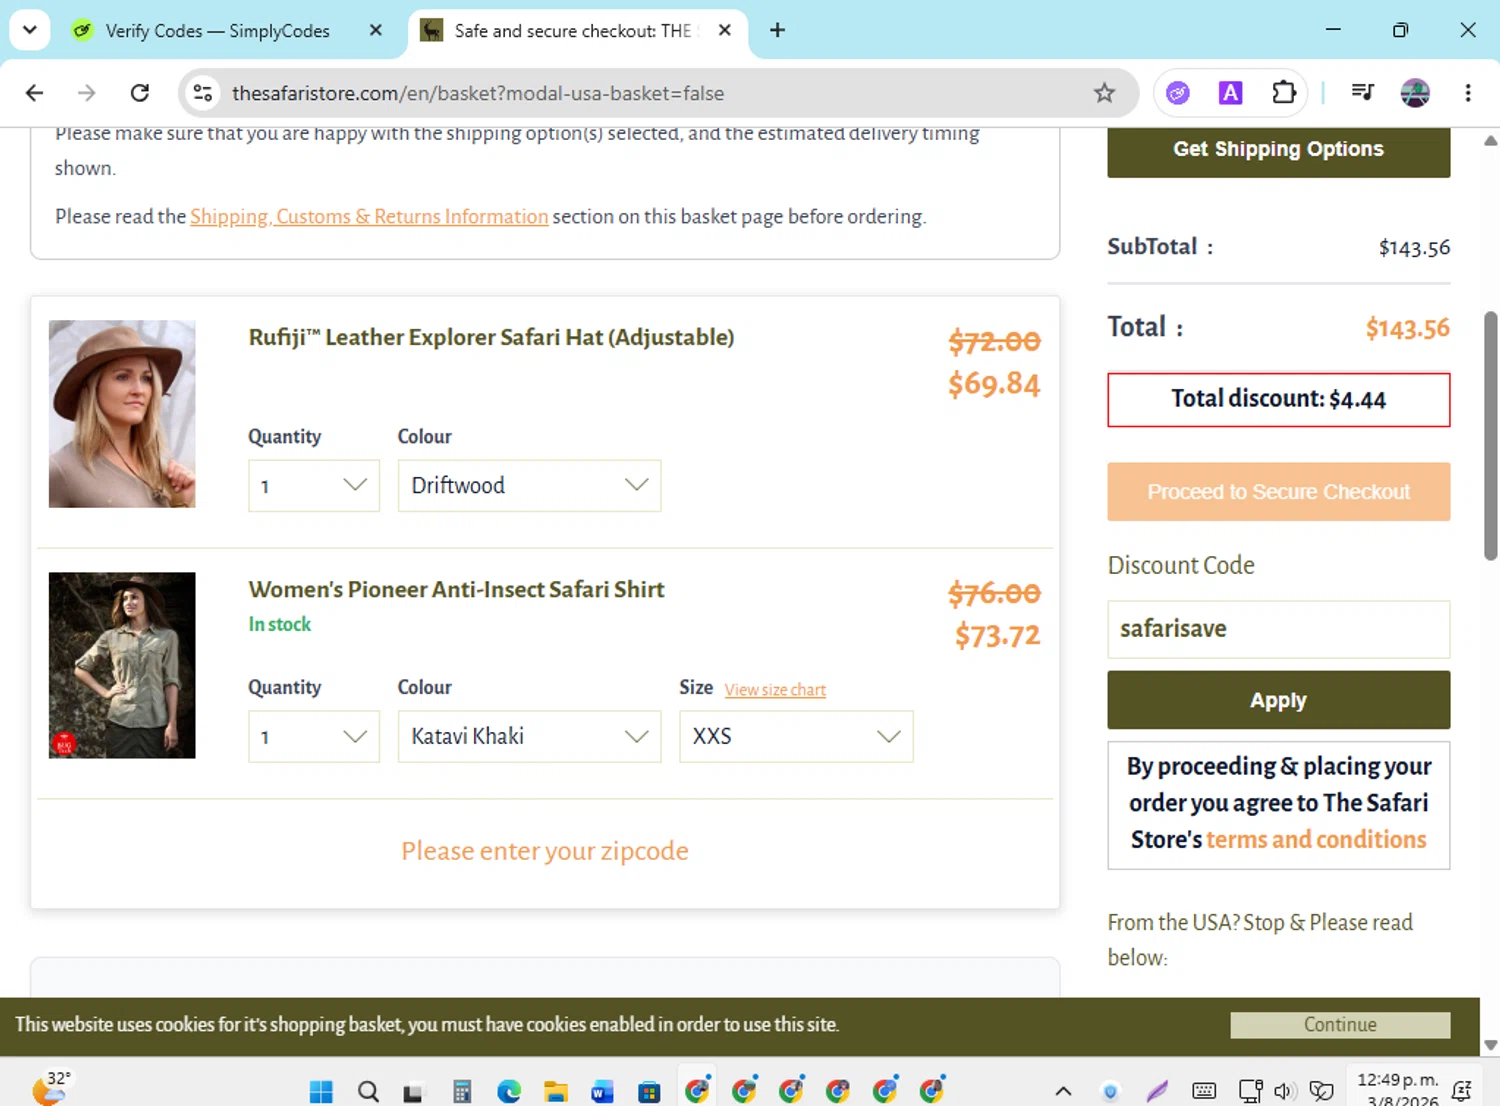
Task: Open the media controls icon
Action: pos(1362,93)
